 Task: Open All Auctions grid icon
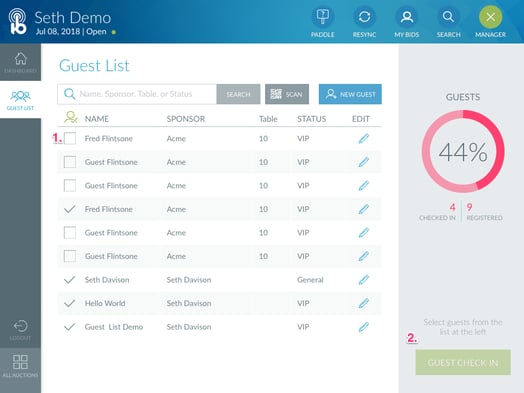tap(20, 366)
